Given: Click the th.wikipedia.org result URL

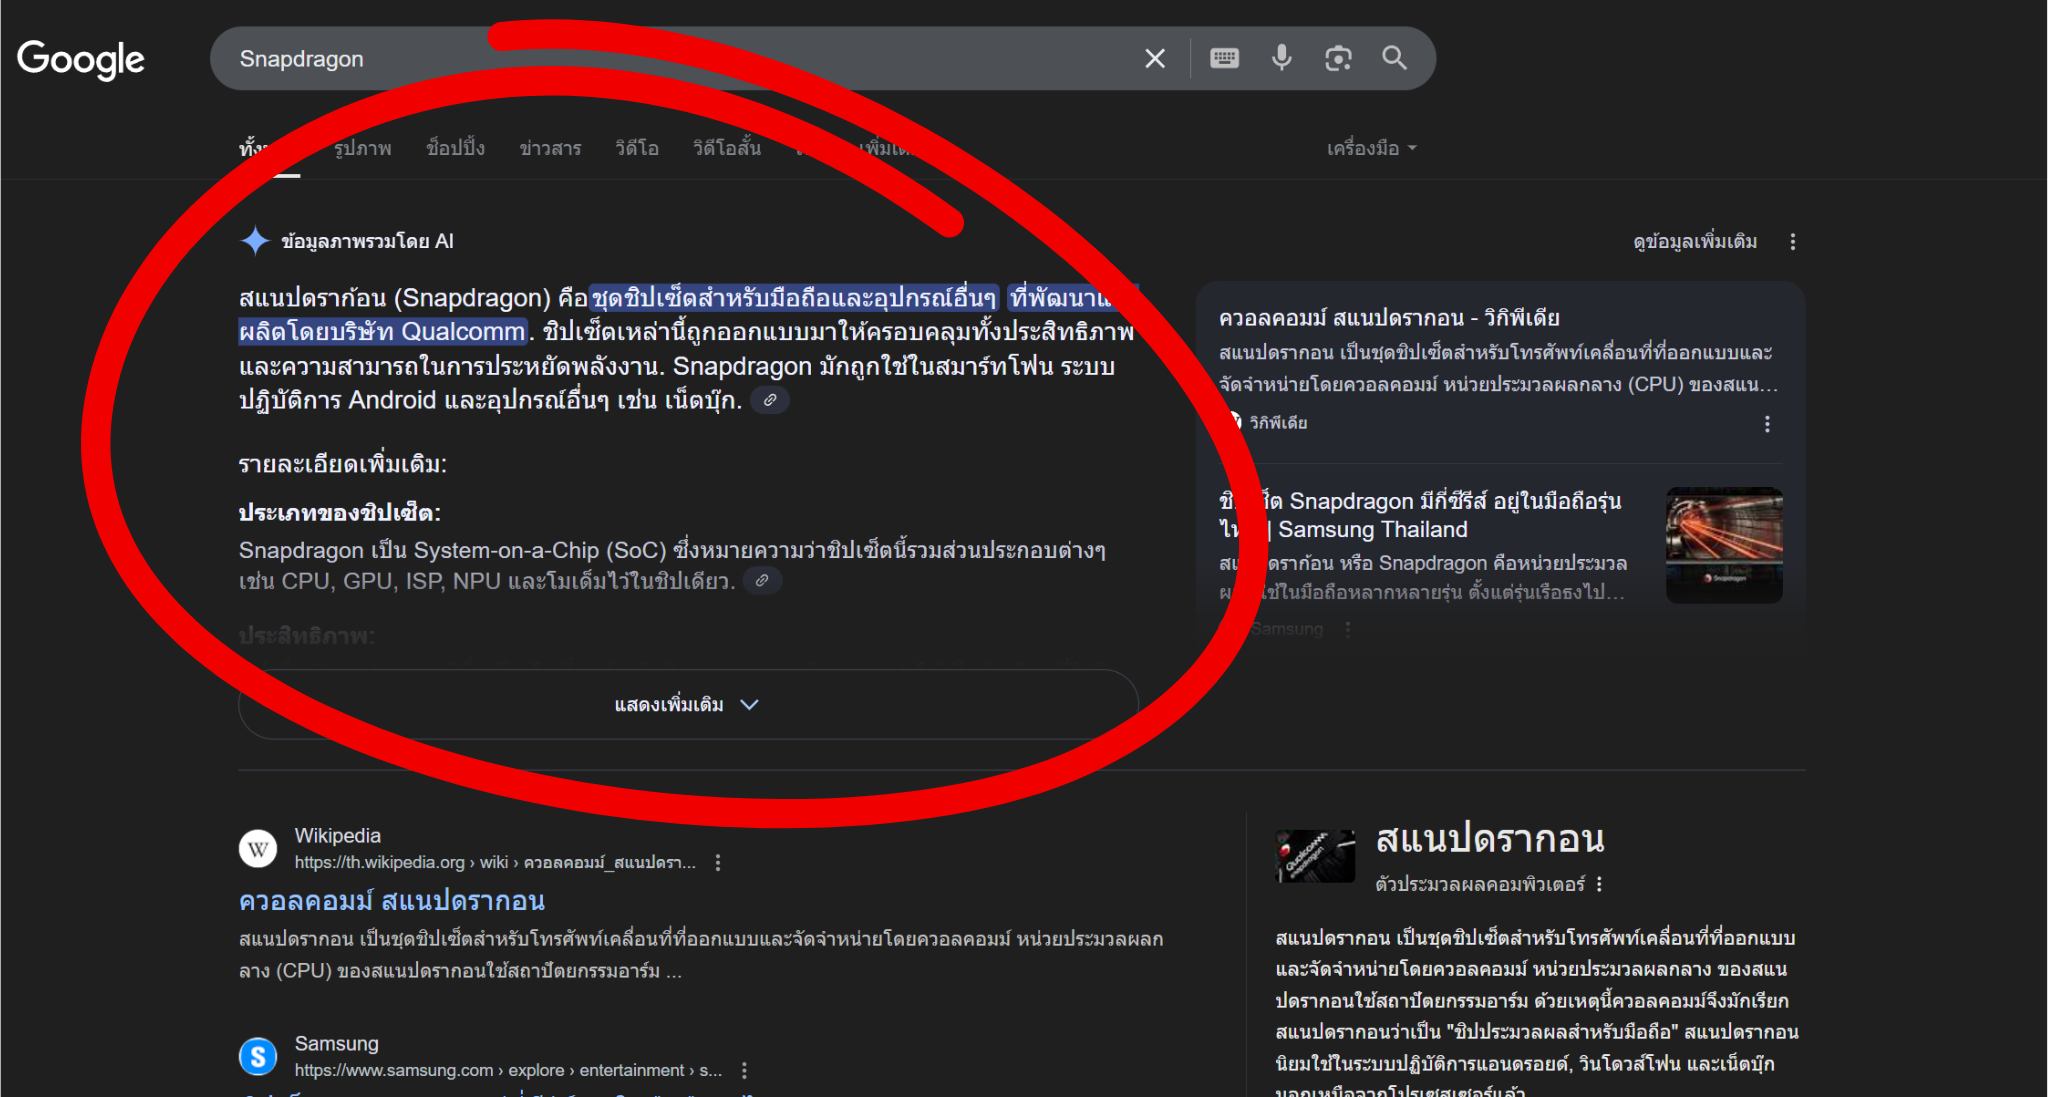Looking at the screenshot, I should (x=494, y=862).
